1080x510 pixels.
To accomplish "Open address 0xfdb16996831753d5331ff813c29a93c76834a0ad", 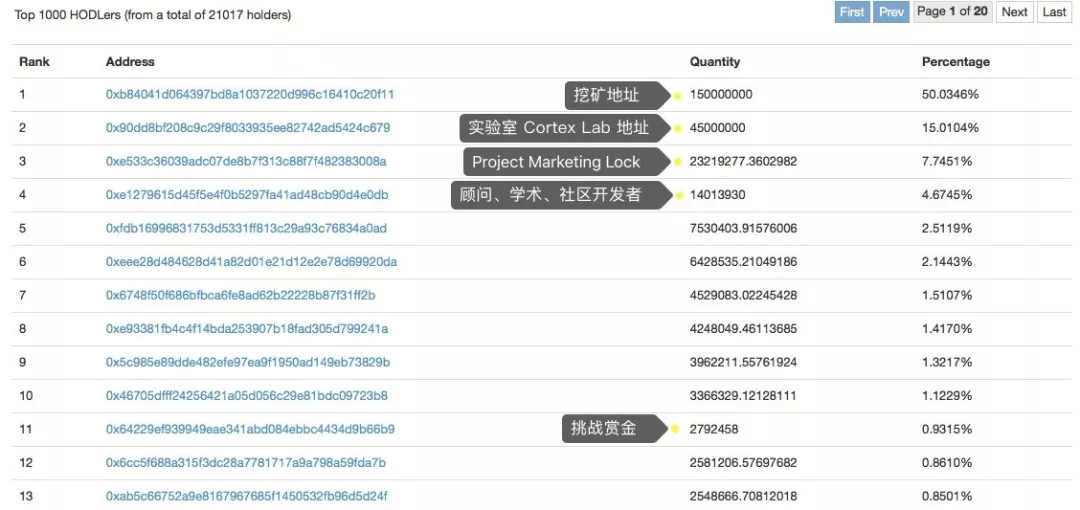I will [246, 228].
